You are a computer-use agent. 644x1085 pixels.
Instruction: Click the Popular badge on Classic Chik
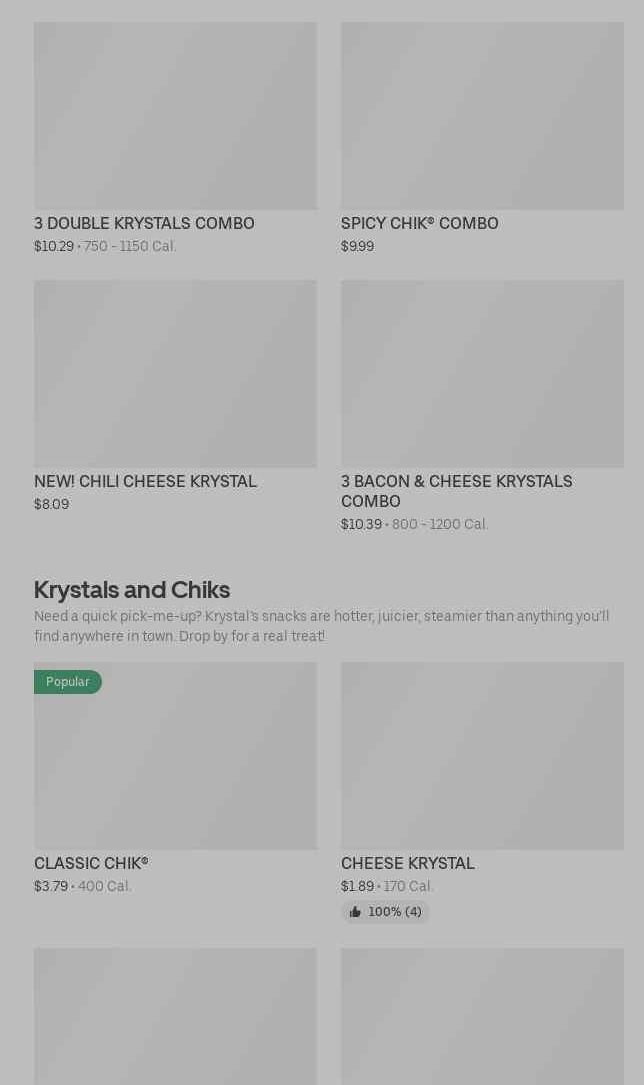coord(68,682)
